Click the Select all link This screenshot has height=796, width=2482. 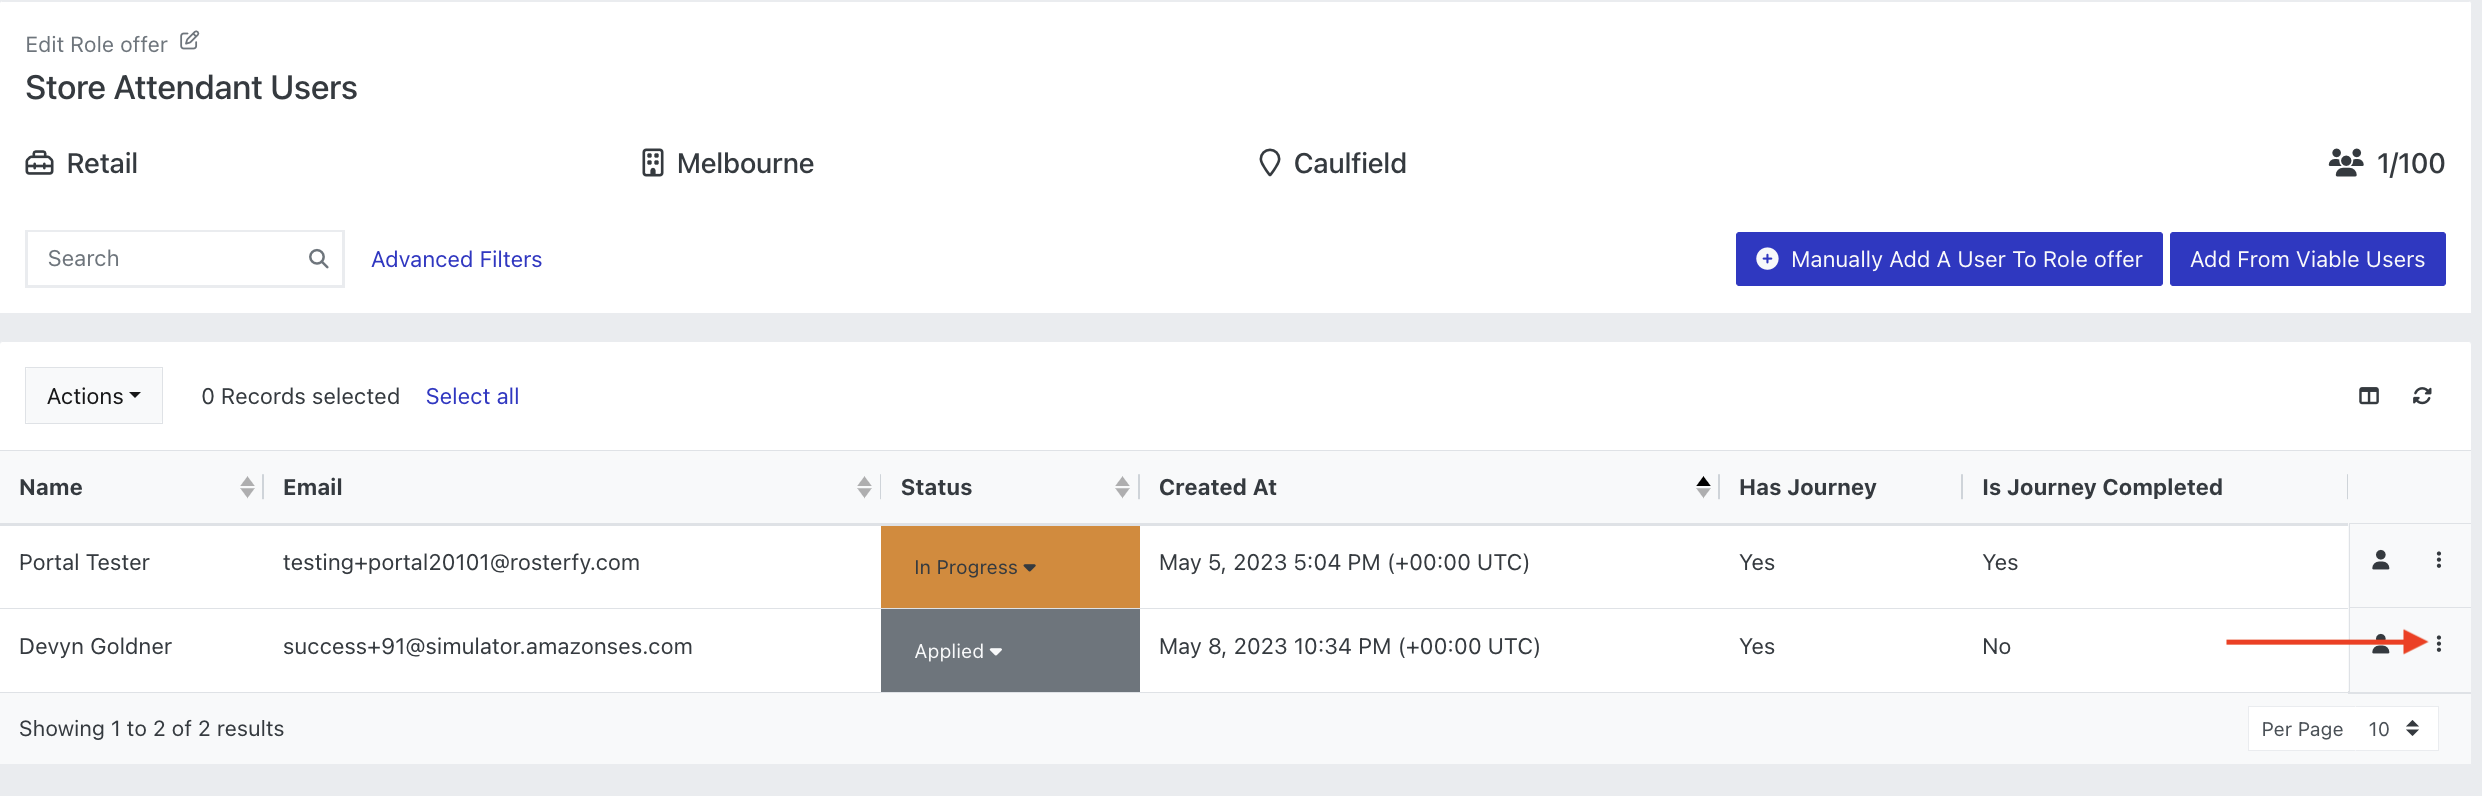coord(472,396)
